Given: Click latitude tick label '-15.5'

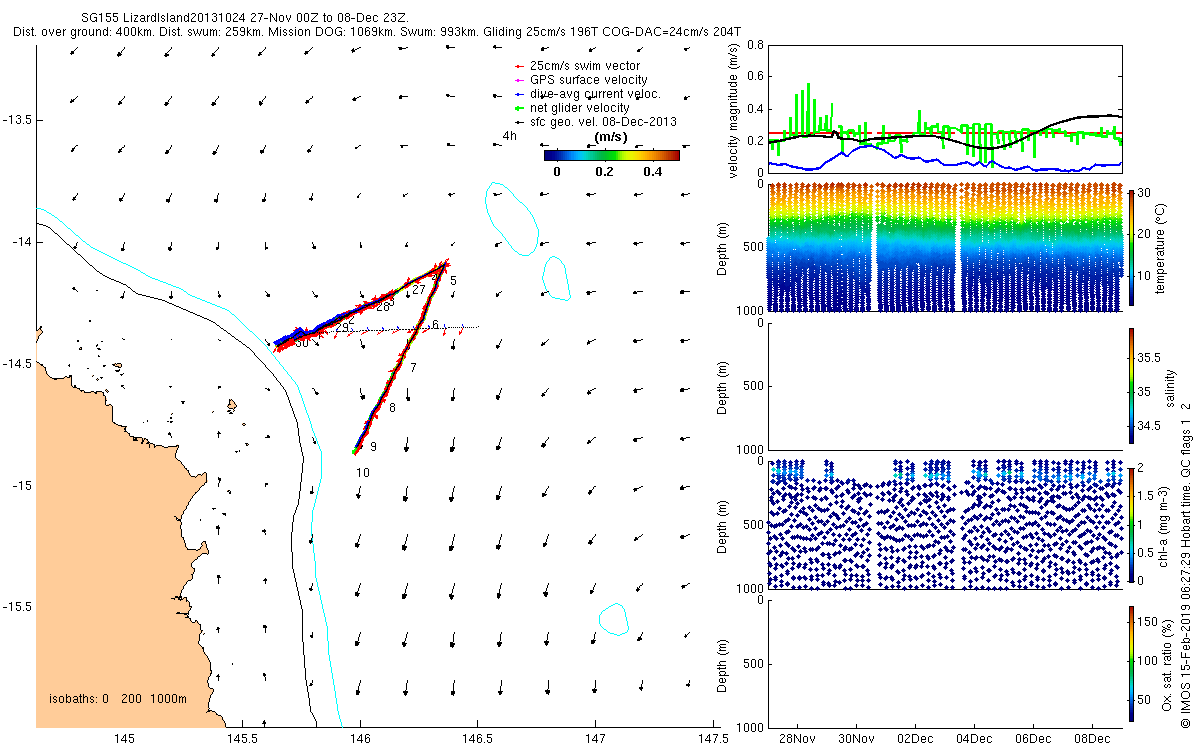Looking at the screenshot, I should 17,607.
